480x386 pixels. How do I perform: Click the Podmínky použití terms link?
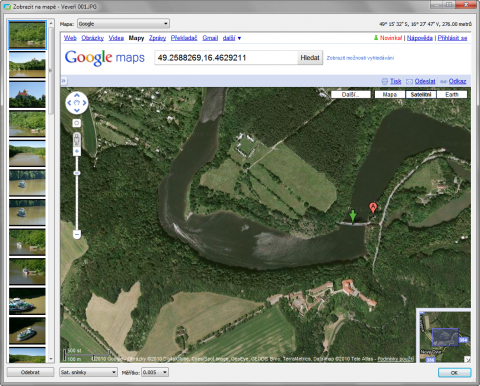pos(395,359)
